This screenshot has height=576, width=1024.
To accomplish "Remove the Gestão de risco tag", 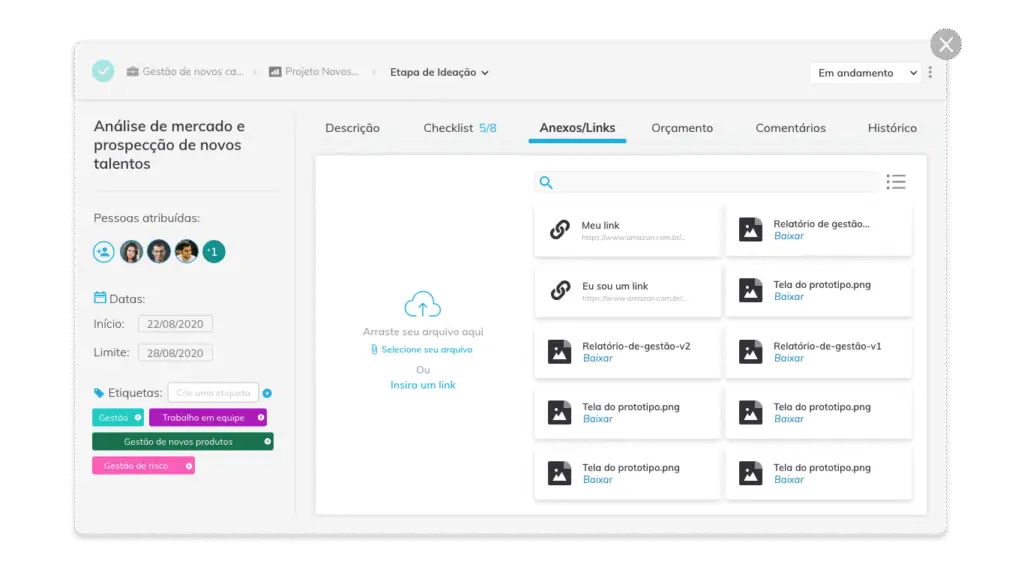I will [189, 466].
